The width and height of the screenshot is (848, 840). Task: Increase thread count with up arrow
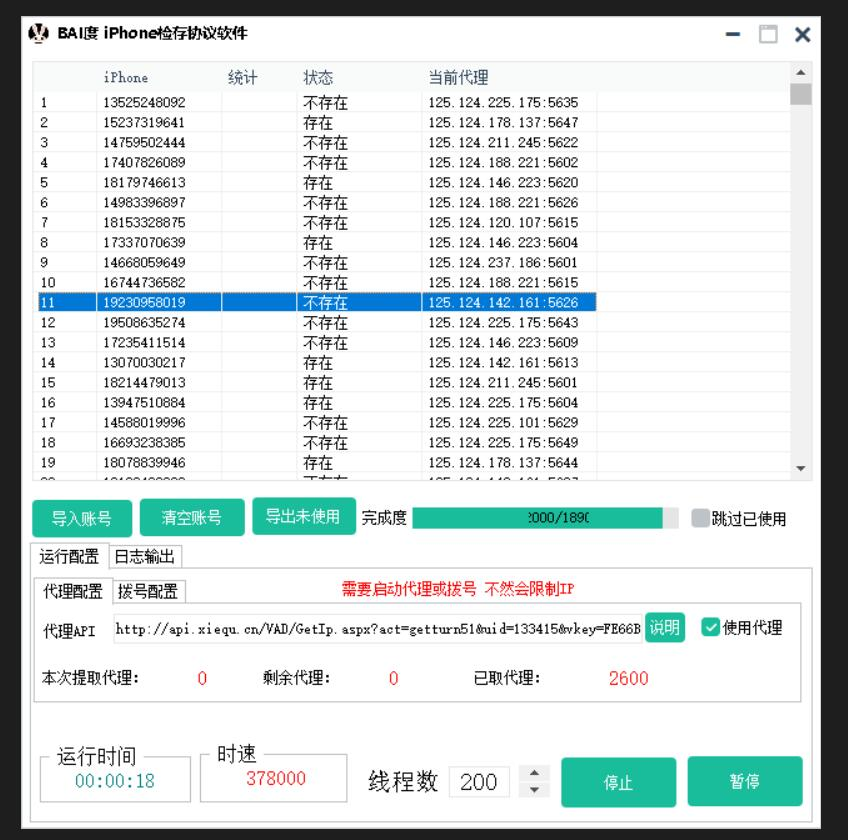tap(534, 773)
